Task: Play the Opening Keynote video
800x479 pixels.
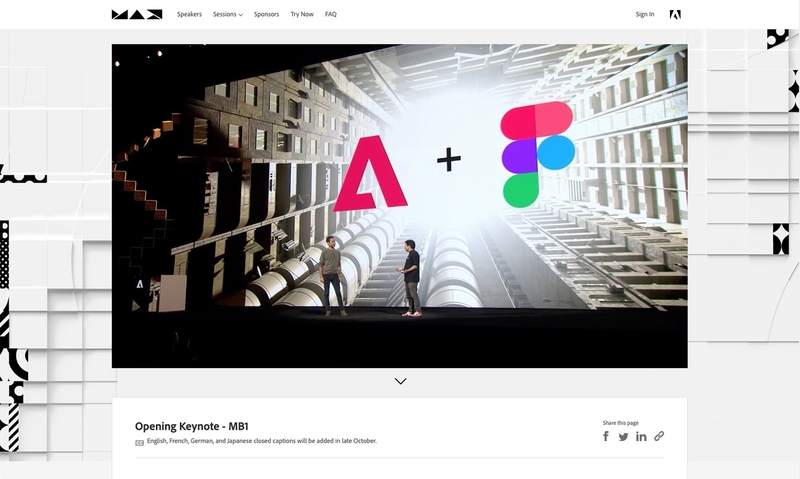Action: [399, 206]
